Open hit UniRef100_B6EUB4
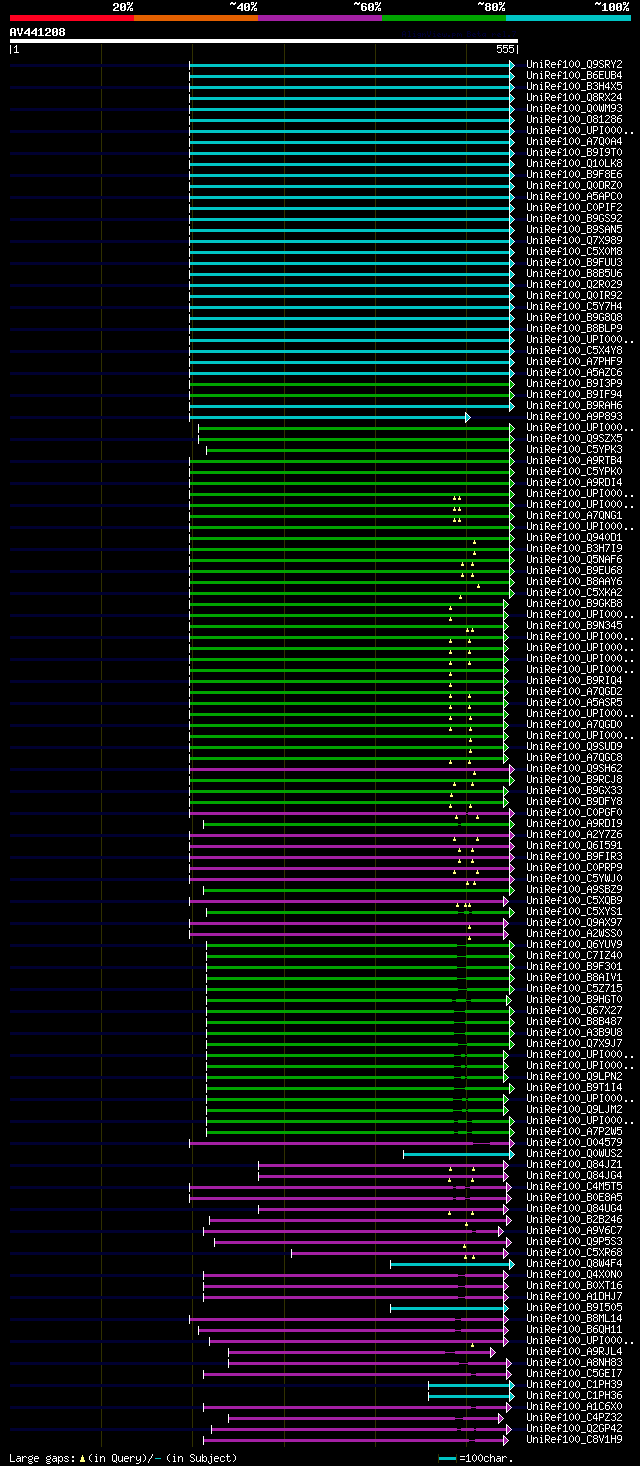 [x=574, y=75]
